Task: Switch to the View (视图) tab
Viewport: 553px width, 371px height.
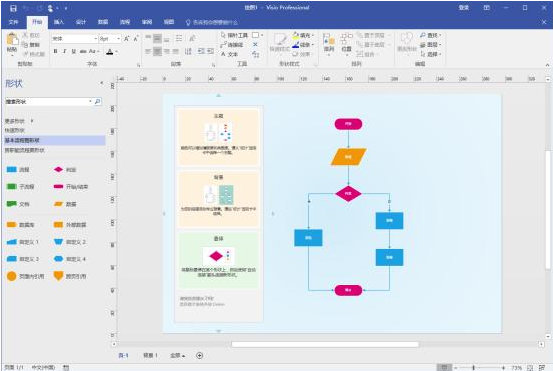Action: [x=169, y=22]
